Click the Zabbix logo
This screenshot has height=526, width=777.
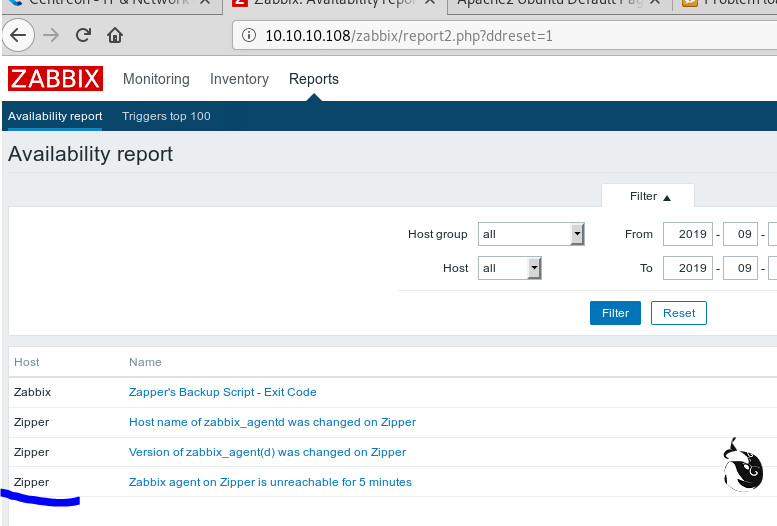pos(55,79)
